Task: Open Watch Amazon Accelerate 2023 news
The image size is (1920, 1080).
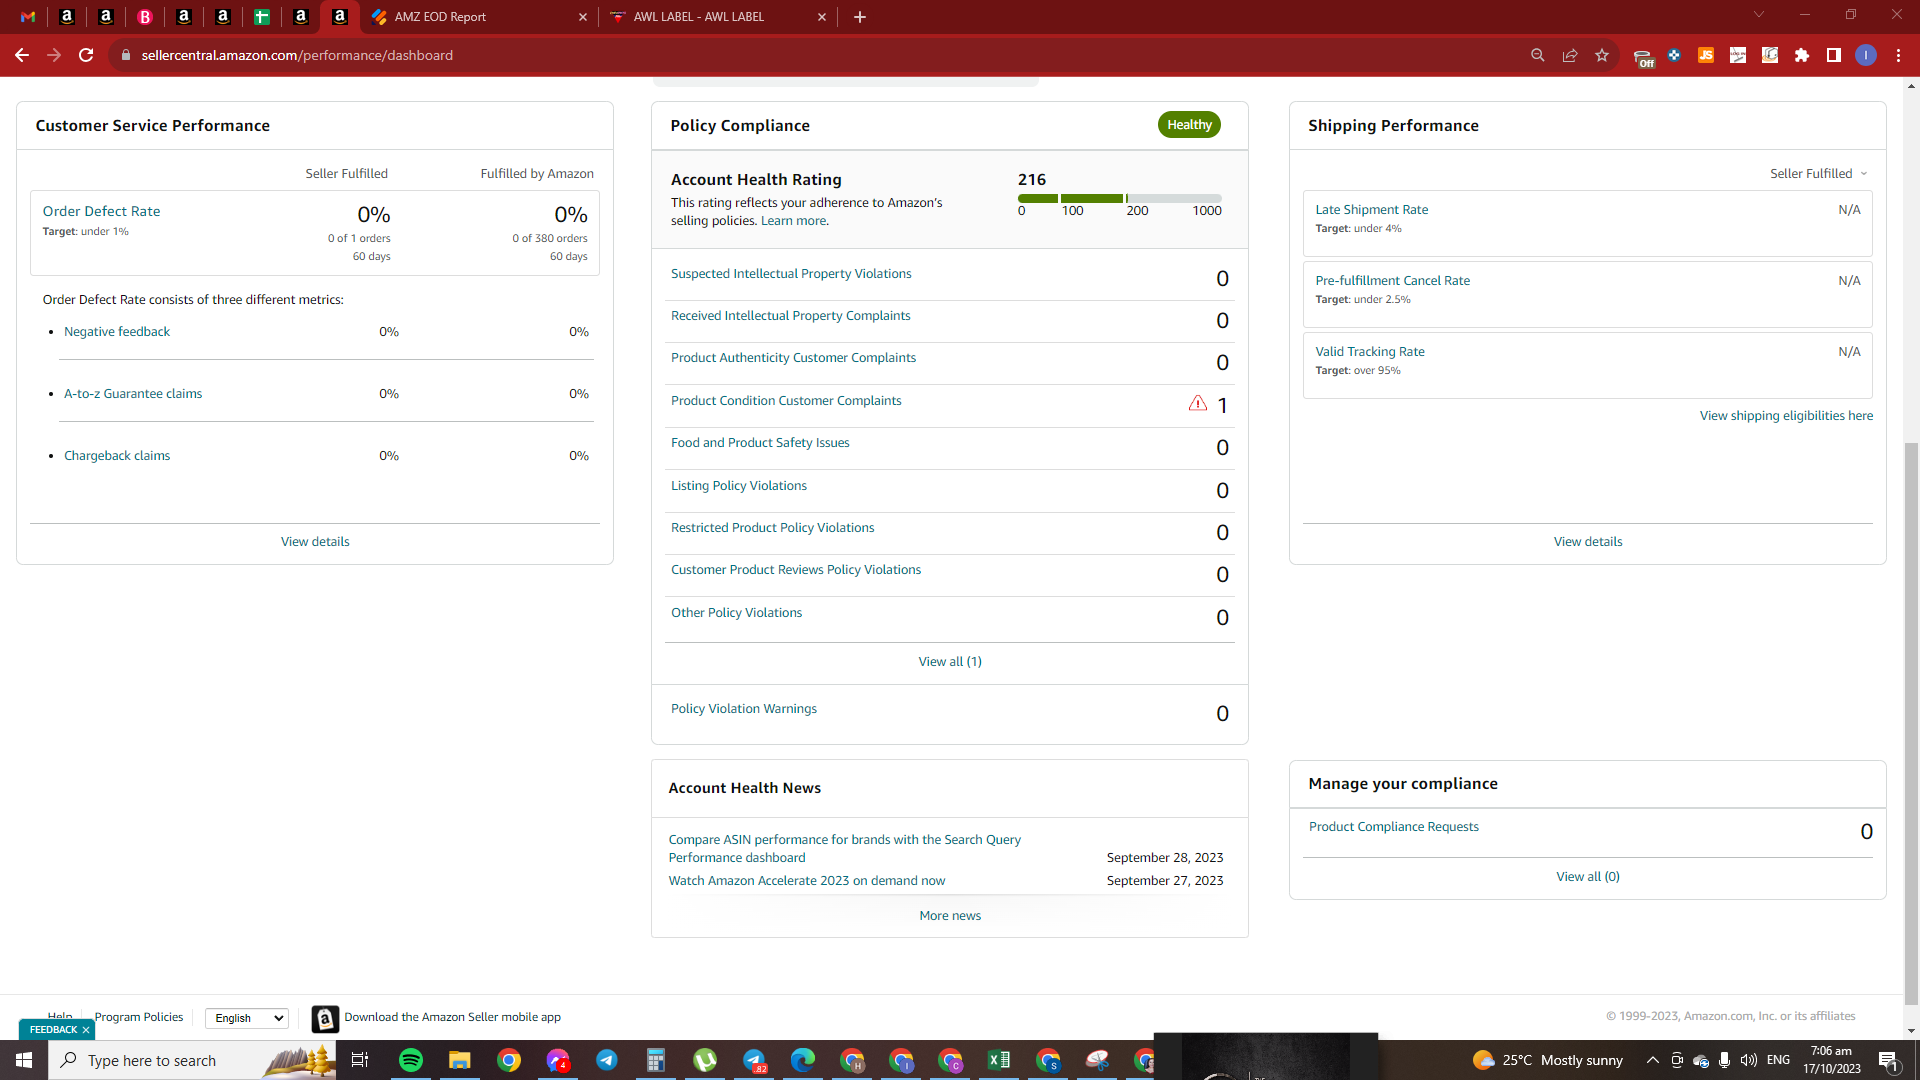Action: 806,881
